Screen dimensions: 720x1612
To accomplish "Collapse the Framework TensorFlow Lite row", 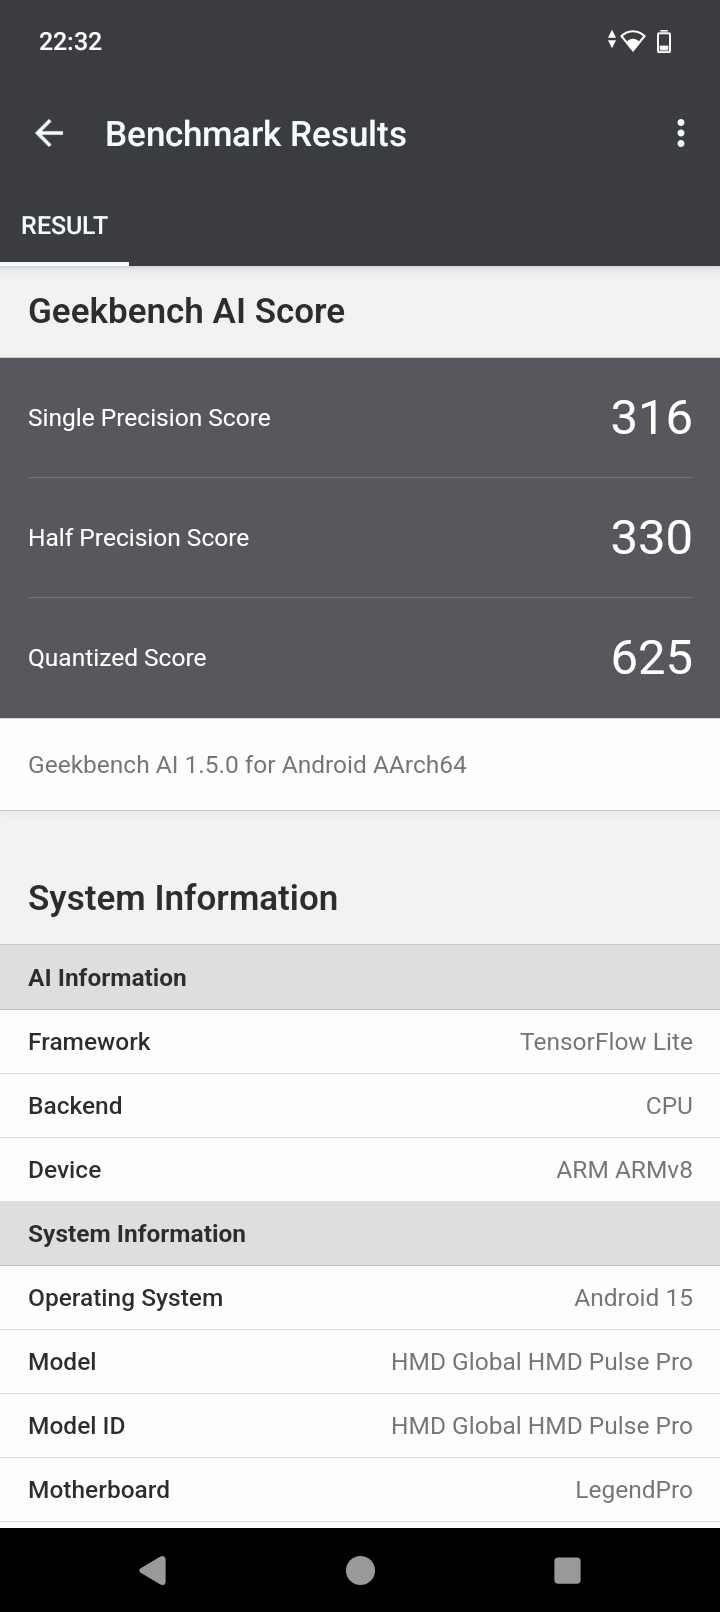I will pyautogui.click(x=360, y=1041).
